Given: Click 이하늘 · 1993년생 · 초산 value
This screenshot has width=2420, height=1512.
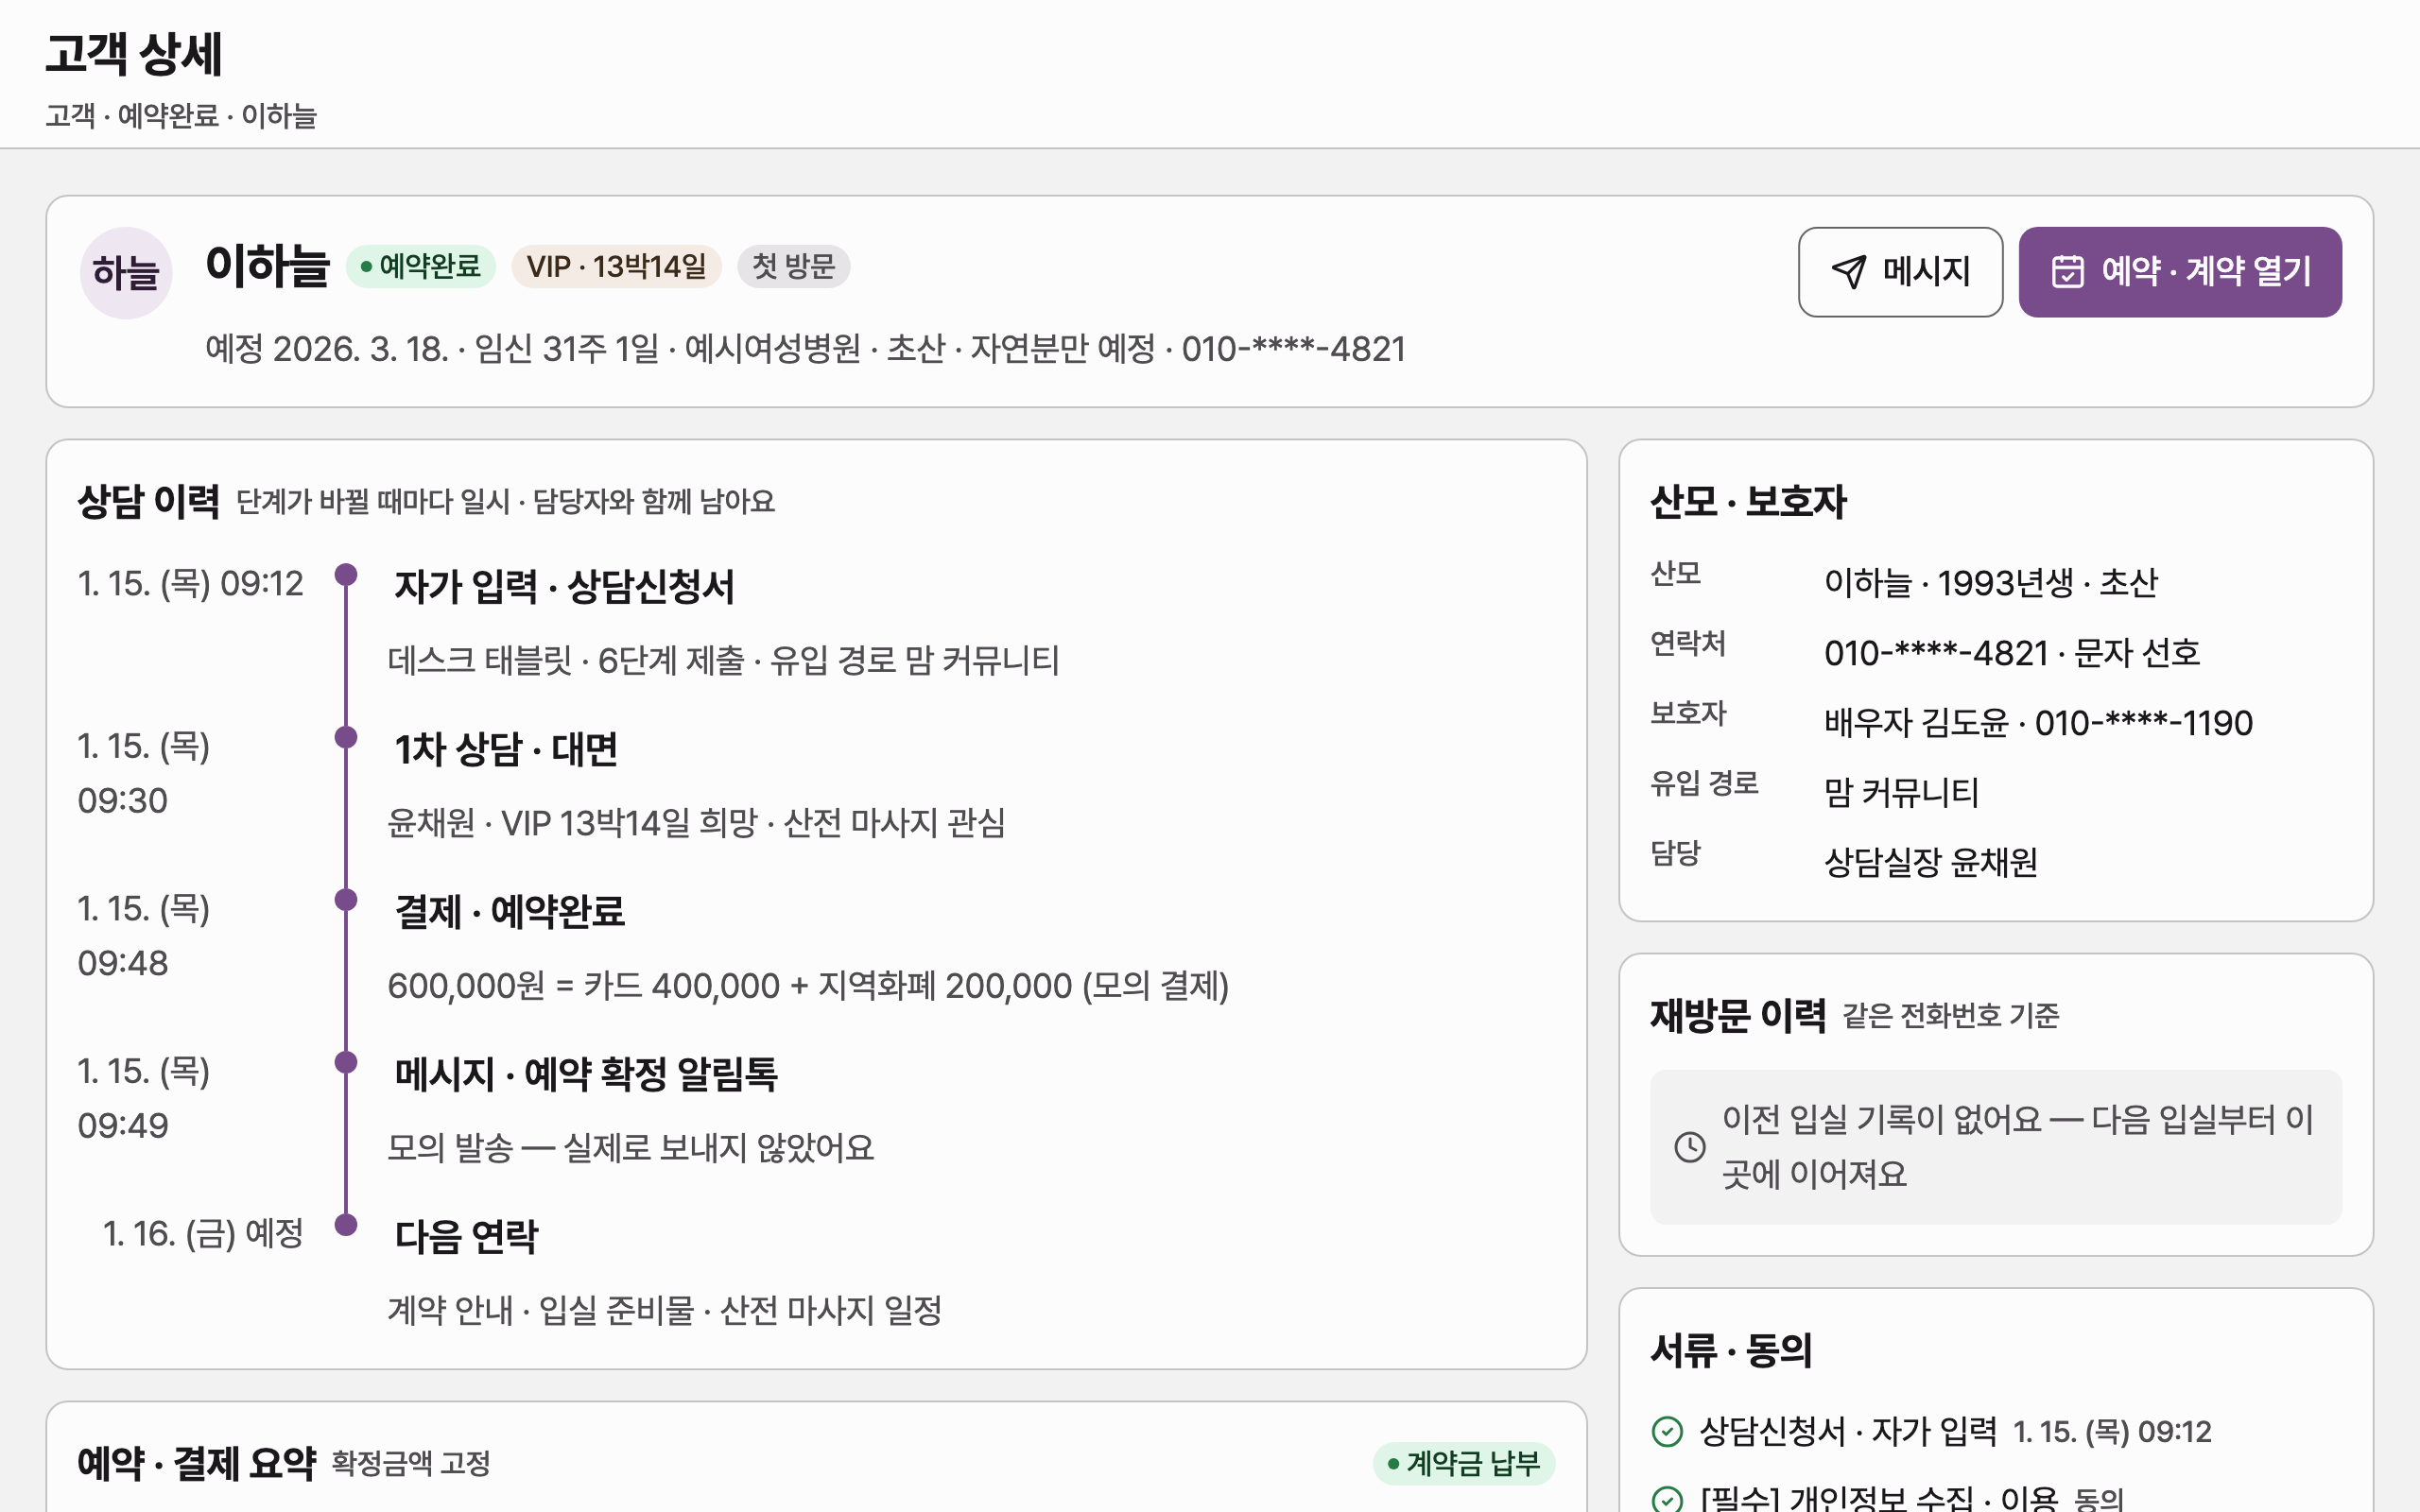Looking at the screenshot, I should (1991, 583).
